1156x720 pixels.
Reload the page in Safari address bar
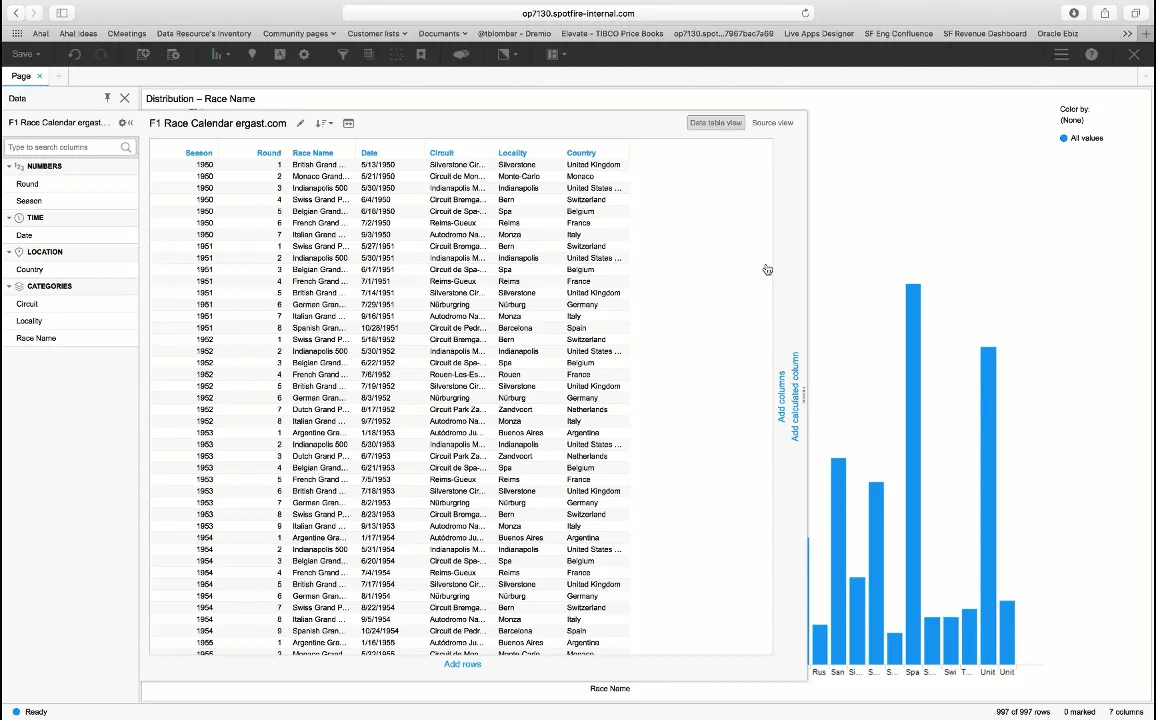click(805, 13)
